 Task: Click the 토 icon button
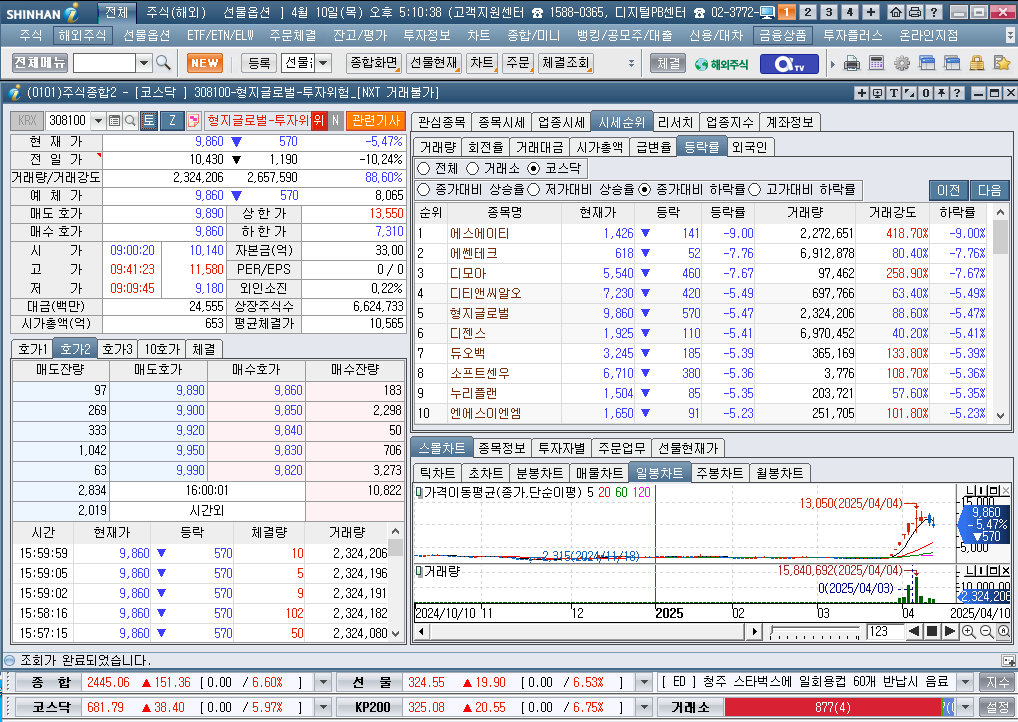(x=149, y=120)
